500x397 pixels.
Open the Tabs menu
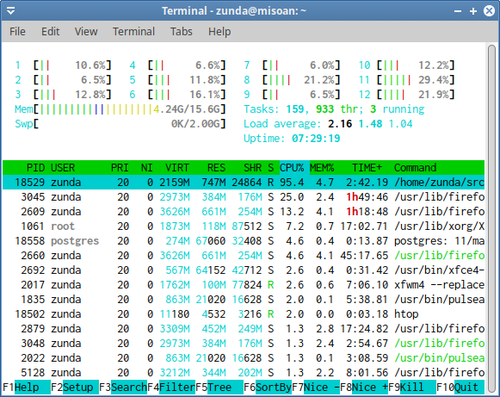(181, 32)
